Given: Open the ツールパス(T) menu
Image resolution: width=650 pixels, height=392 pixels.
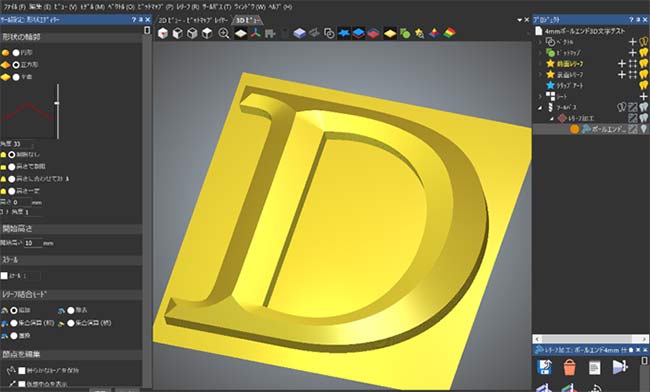Looking at the screenshot, I should point(217,7).
